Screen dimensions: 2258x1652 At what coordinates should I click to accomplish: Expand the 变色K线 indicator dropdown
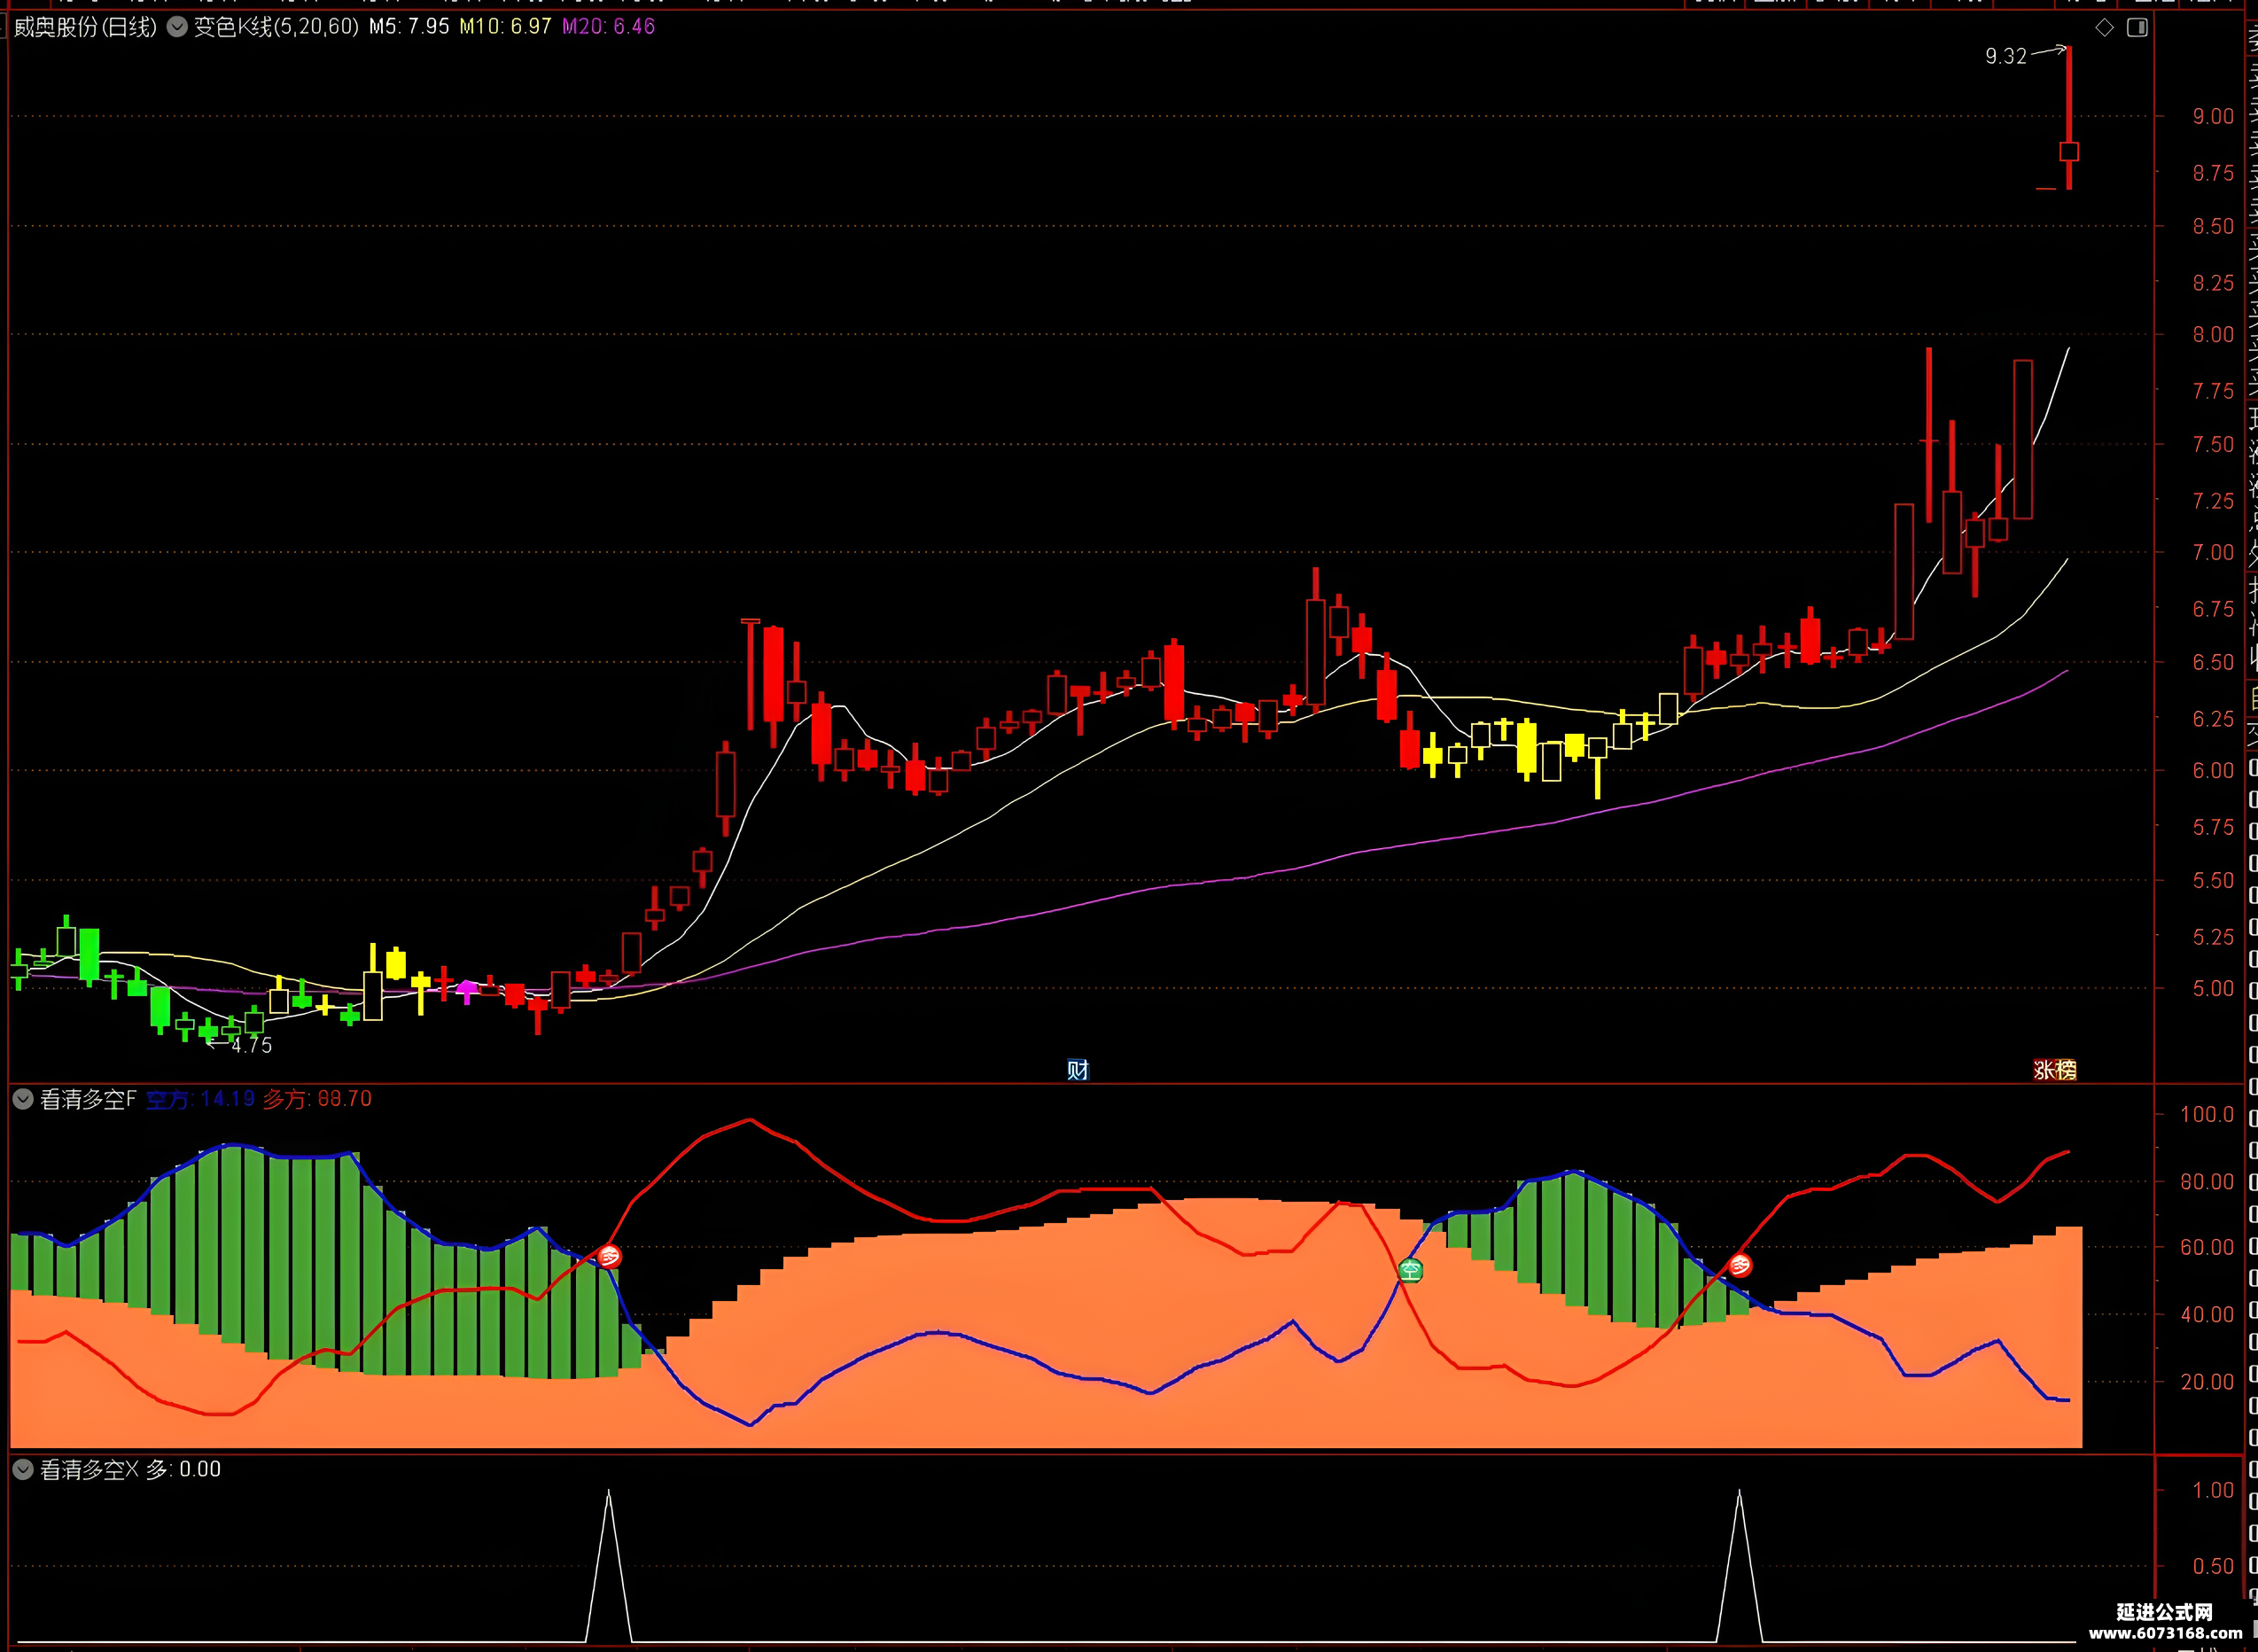click(x=177, y=27)
